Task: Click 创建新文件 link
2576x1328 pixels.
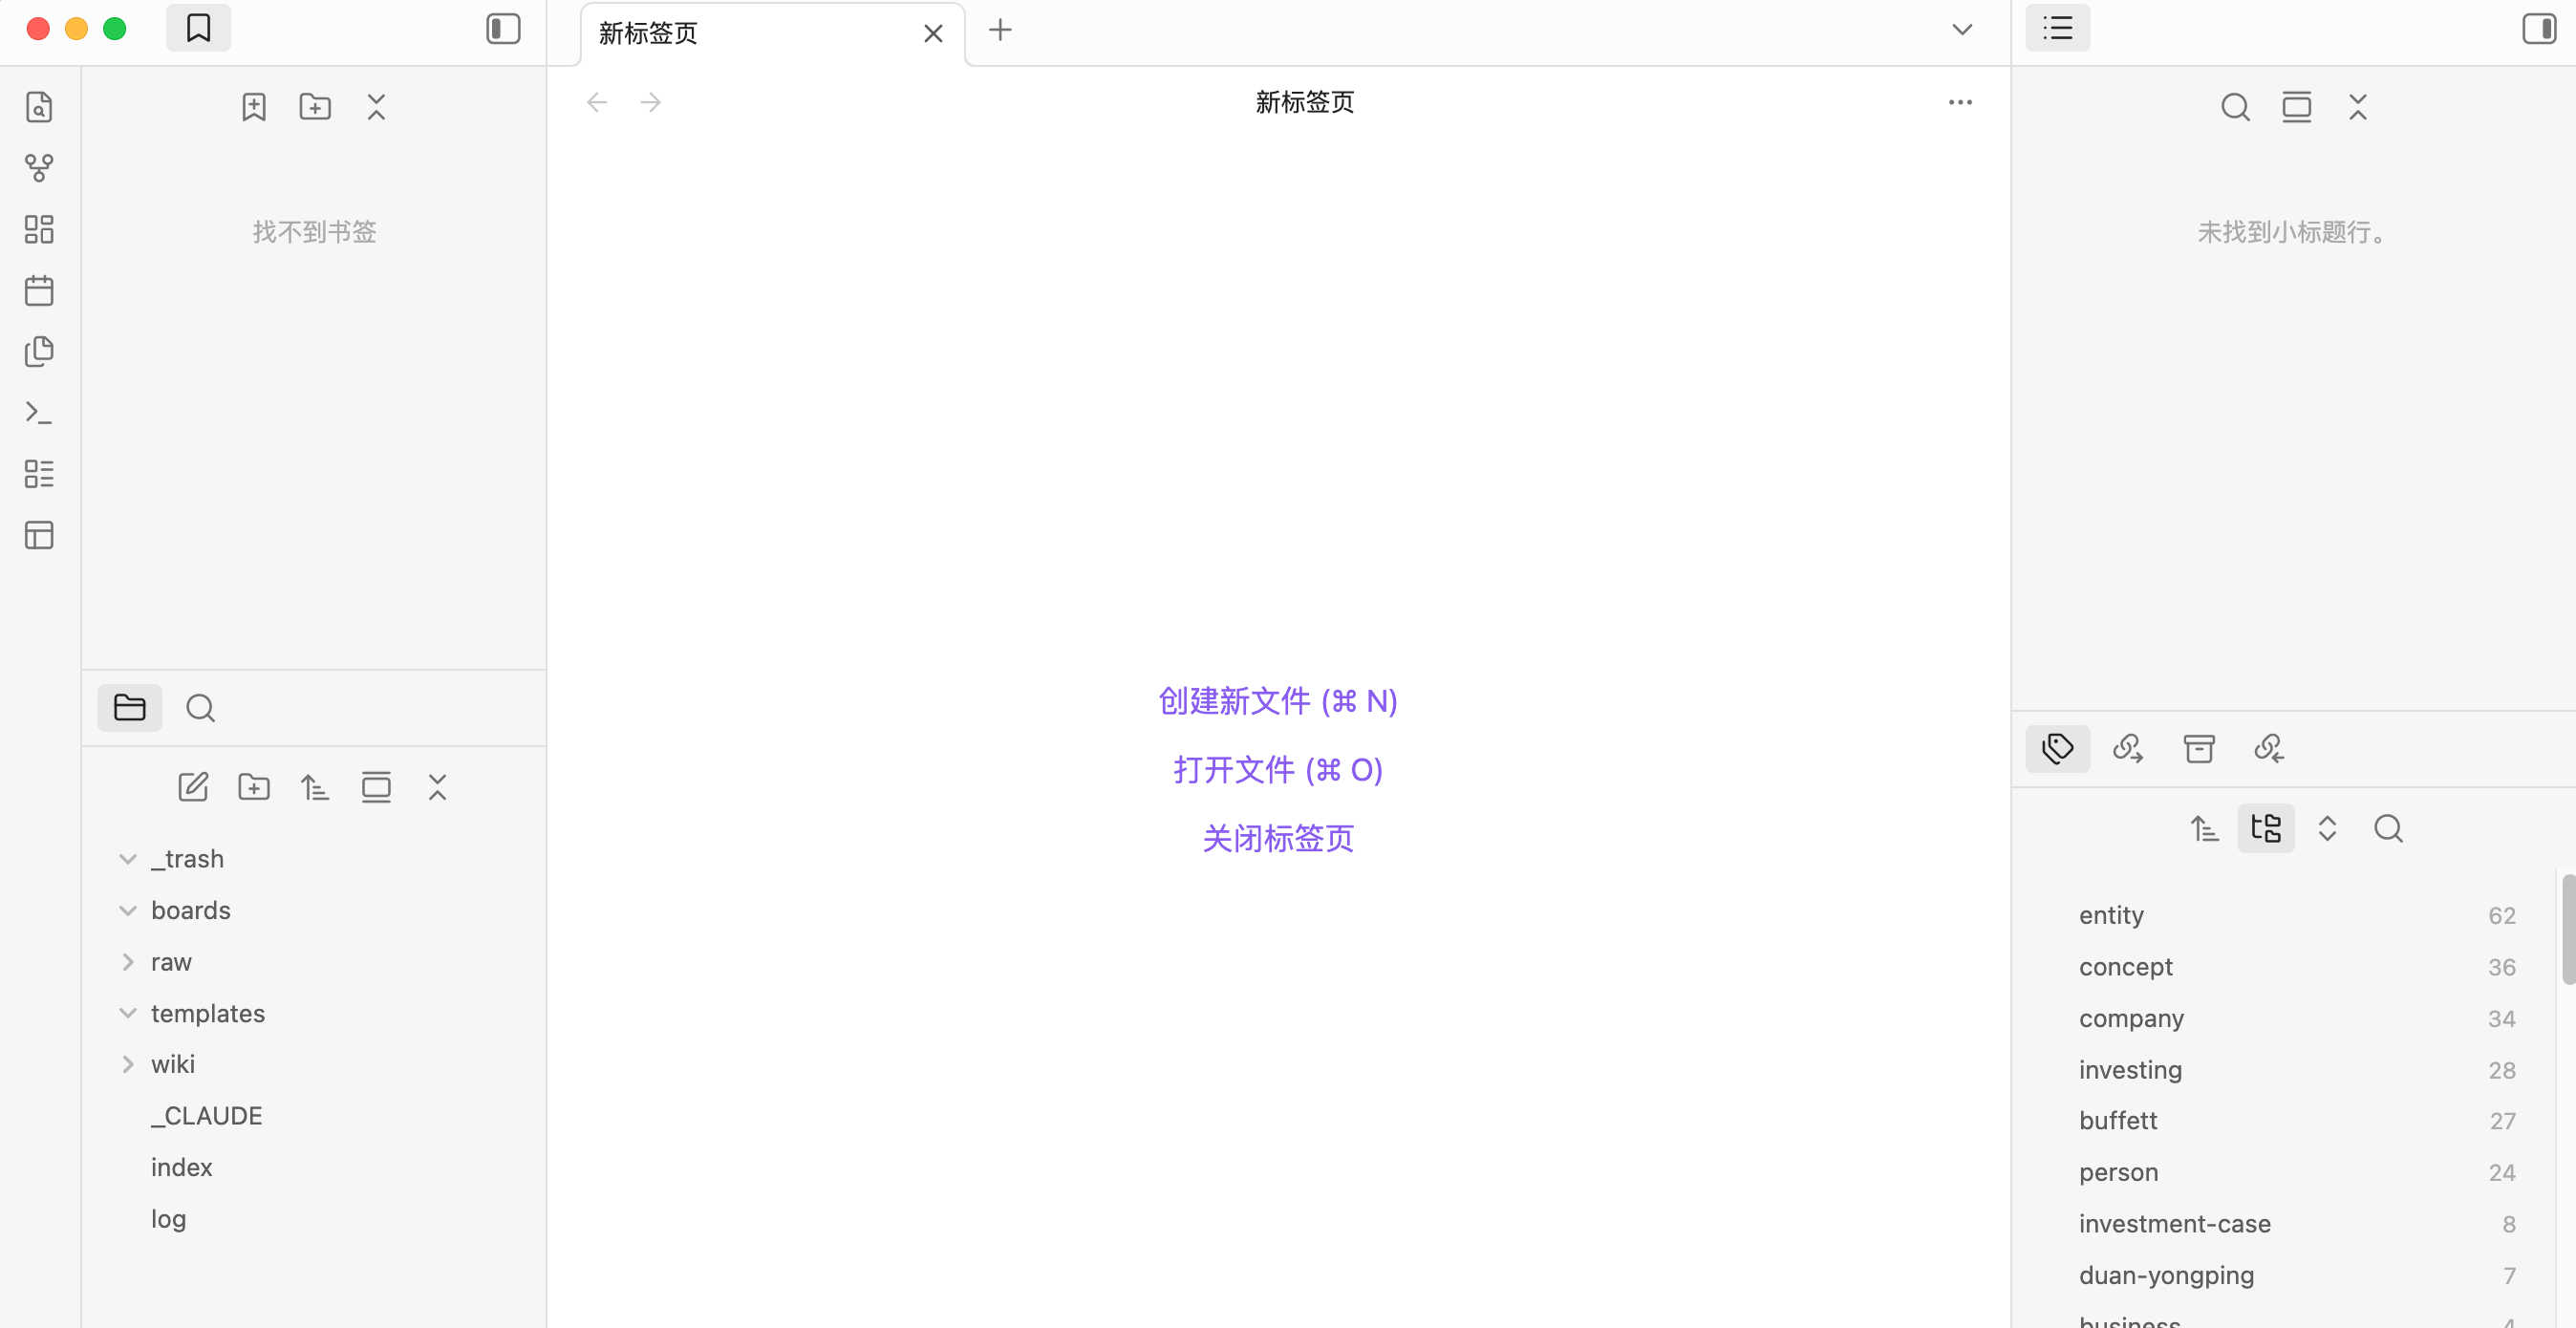Action: pos(1278,701)
